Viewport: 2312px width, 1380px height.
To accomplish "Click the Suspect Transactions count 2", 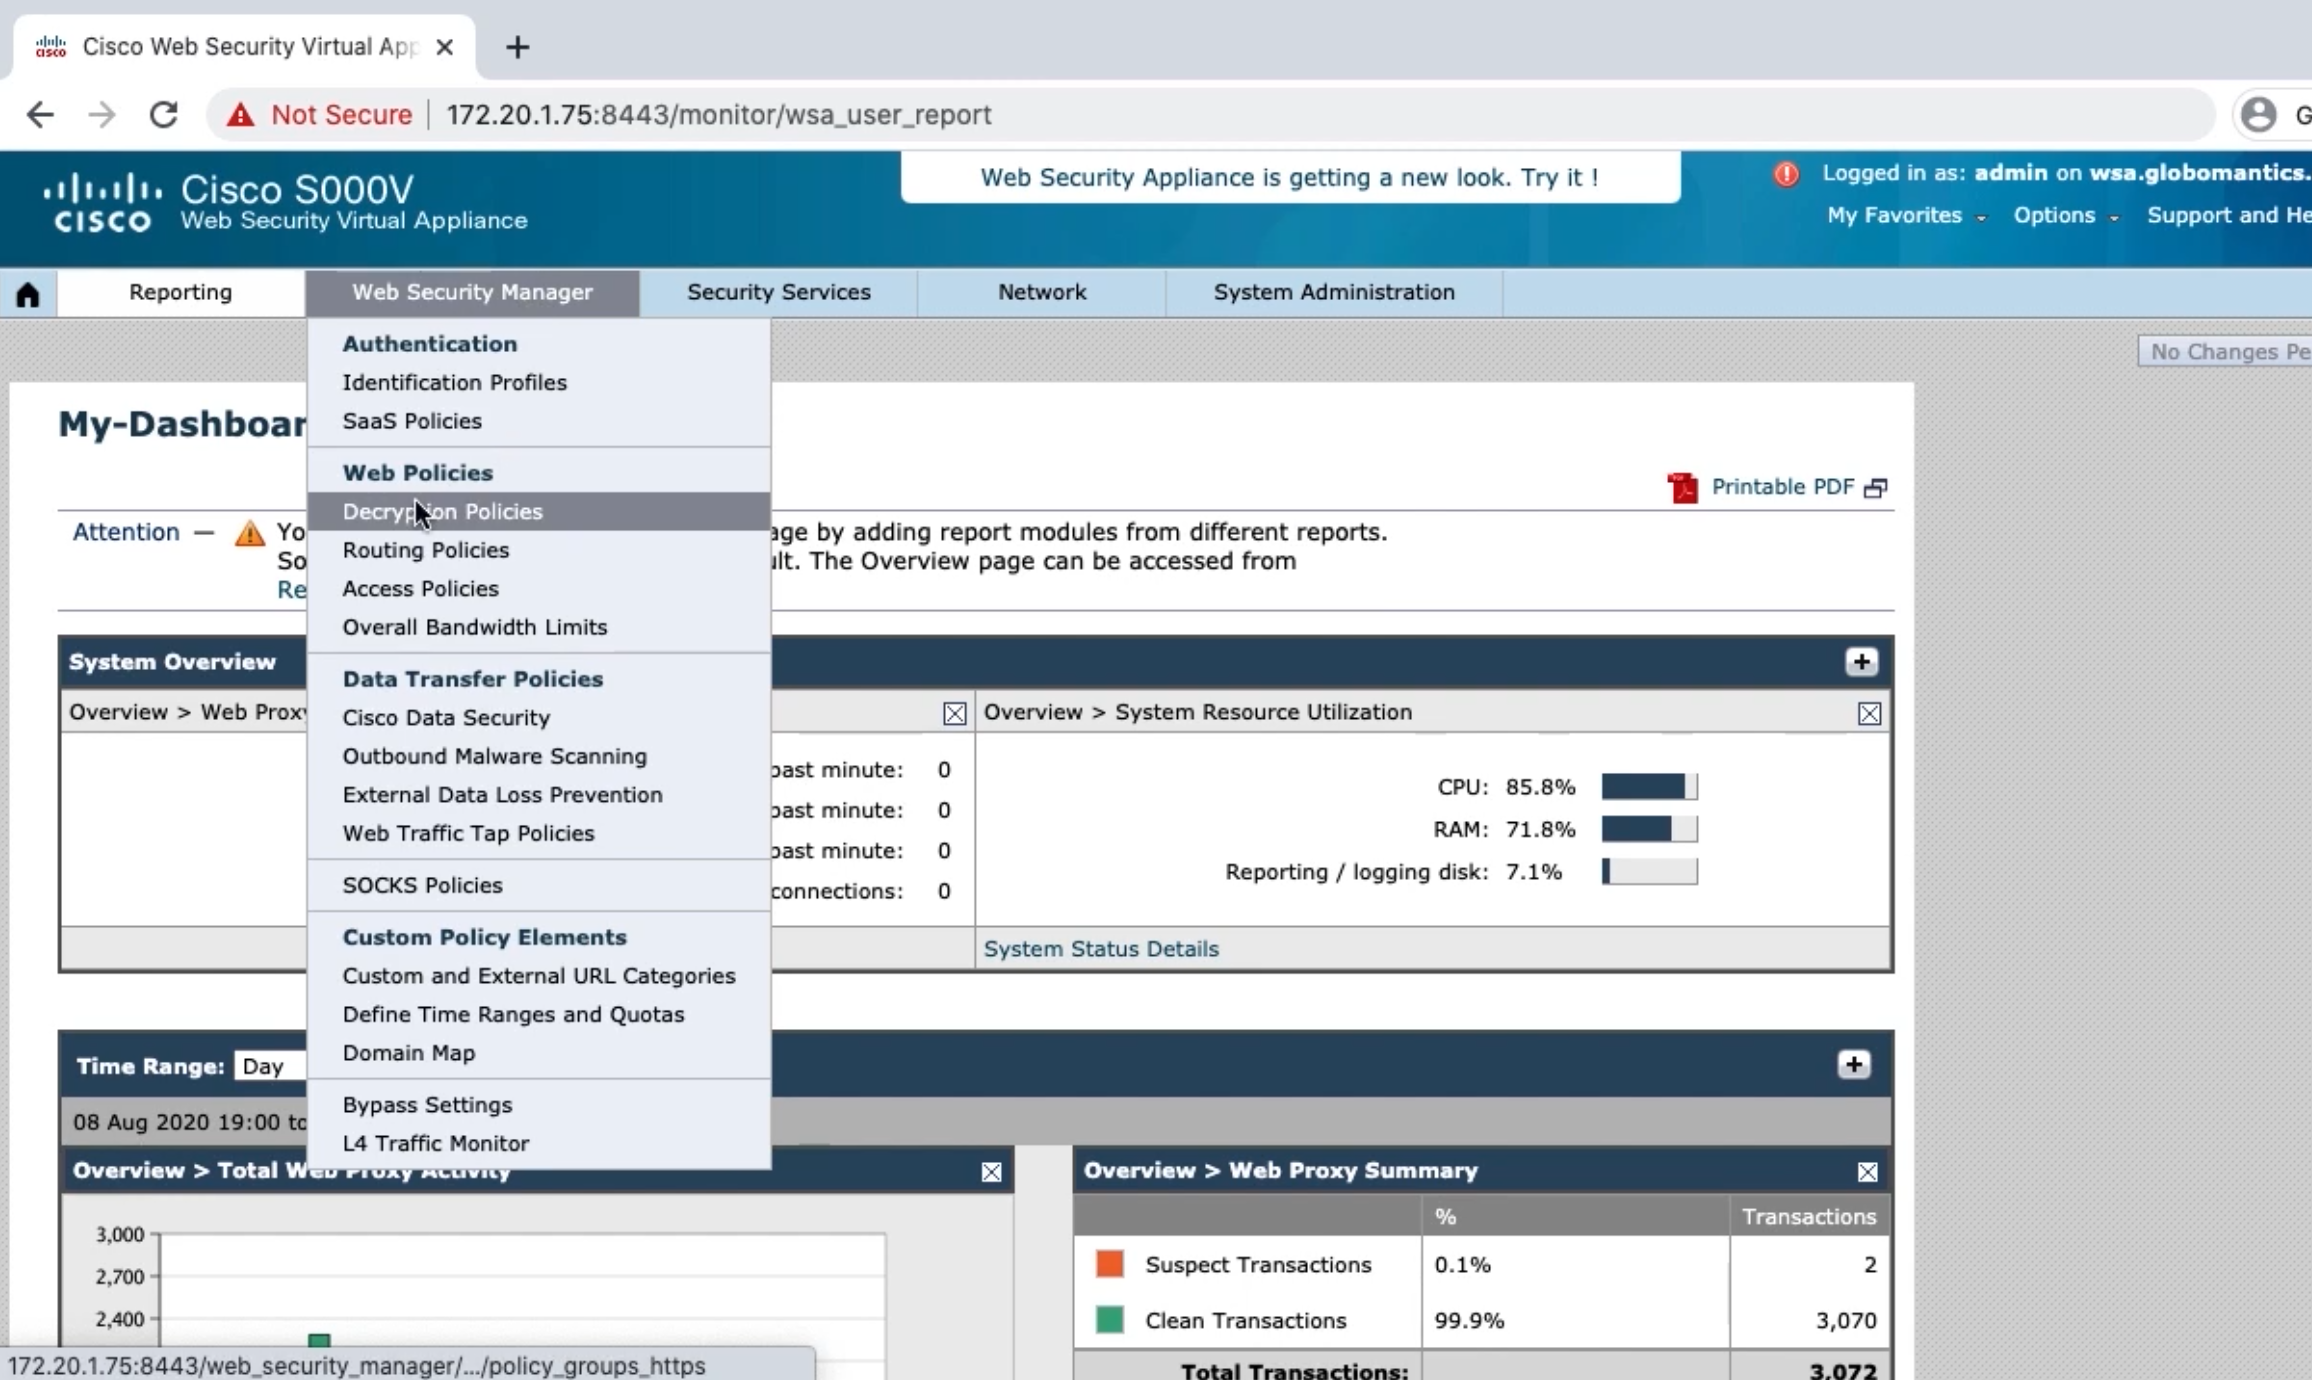I will coord(1869,1265).
